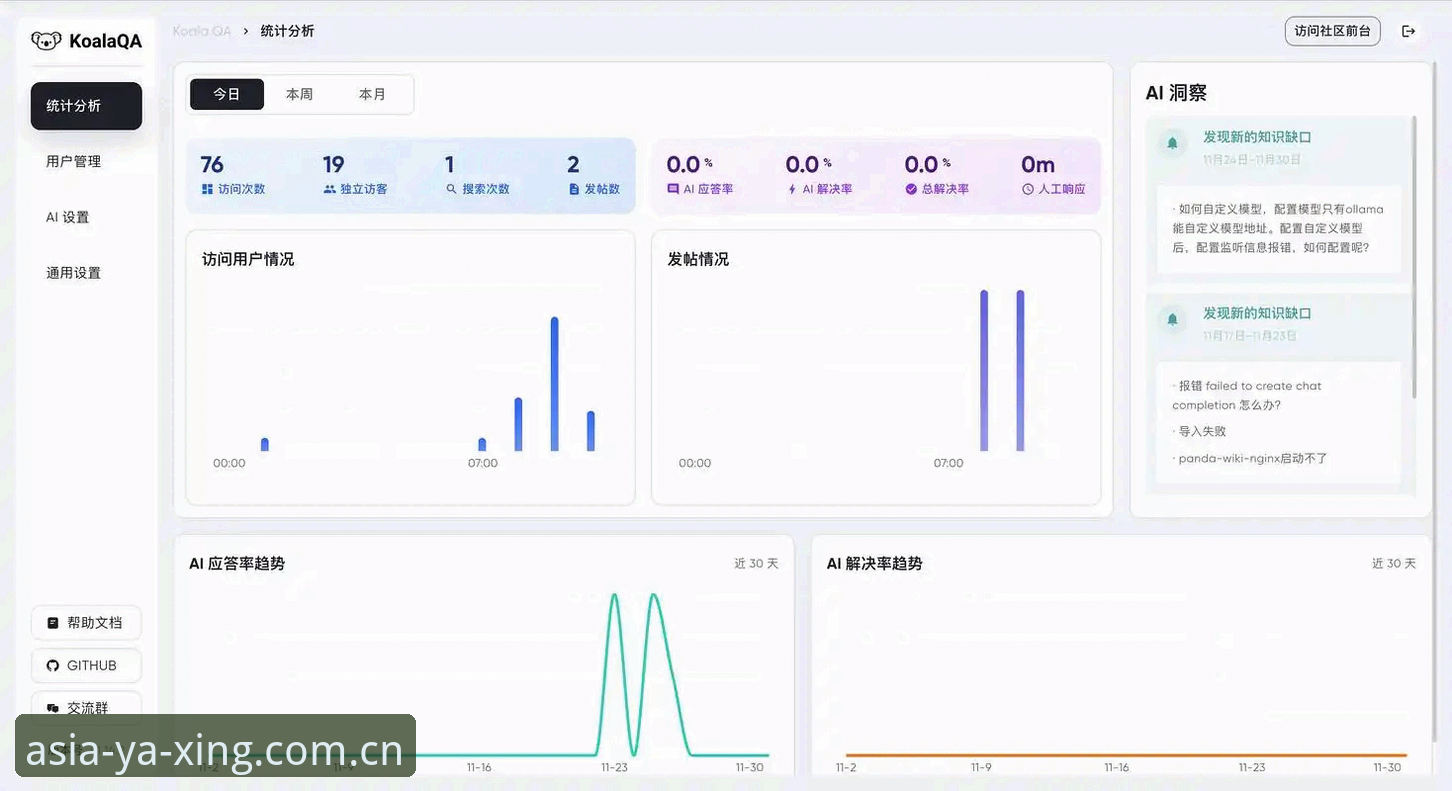Click the 11月17日–11月23日 date text
Image resolution: width=1452 pixels, height=791 pixels.
pos(1250,336)
